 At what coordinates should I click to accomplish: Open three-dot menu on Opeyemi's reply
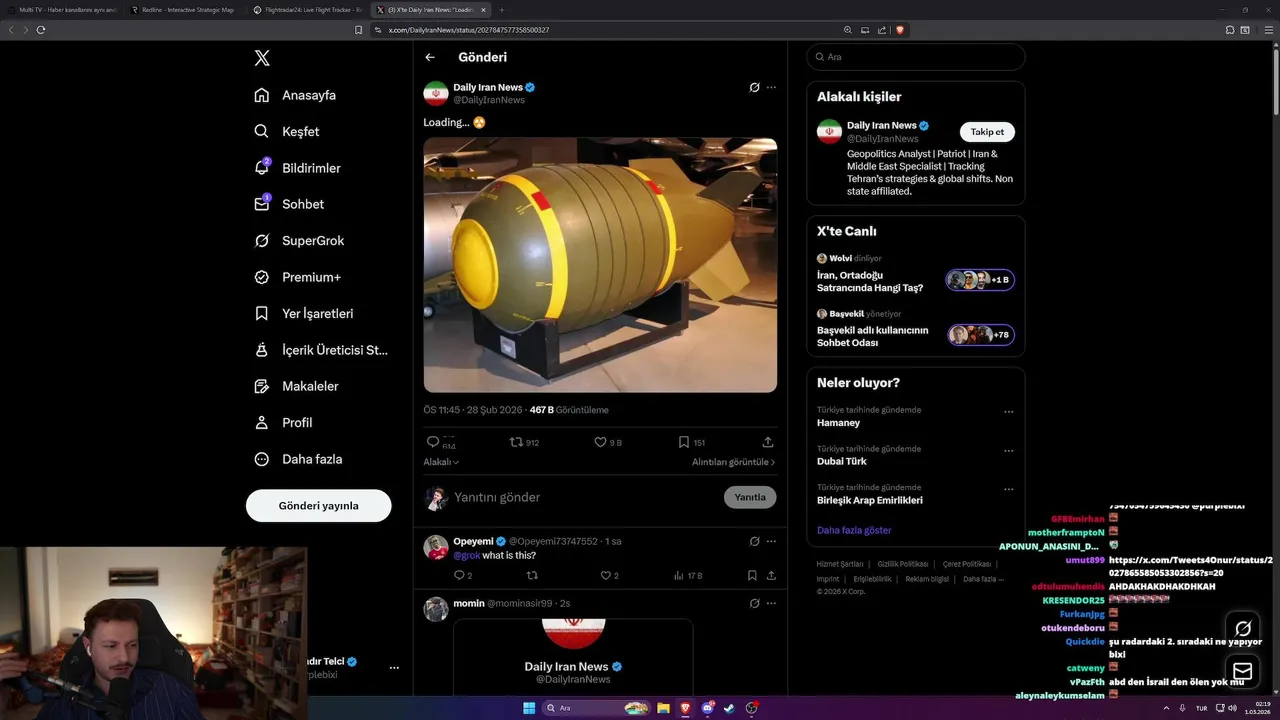click(x=771, y=541)
